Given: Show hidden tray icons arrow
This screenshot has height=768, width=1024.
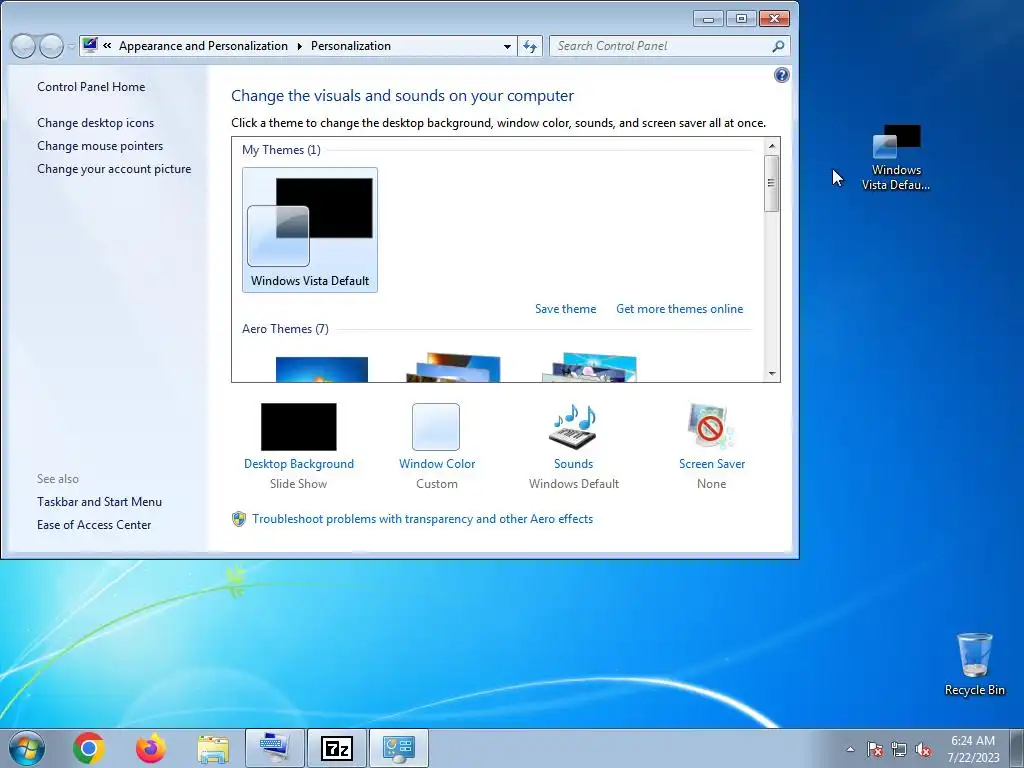Looking at the screenshot, I should (x=850, y=749).
